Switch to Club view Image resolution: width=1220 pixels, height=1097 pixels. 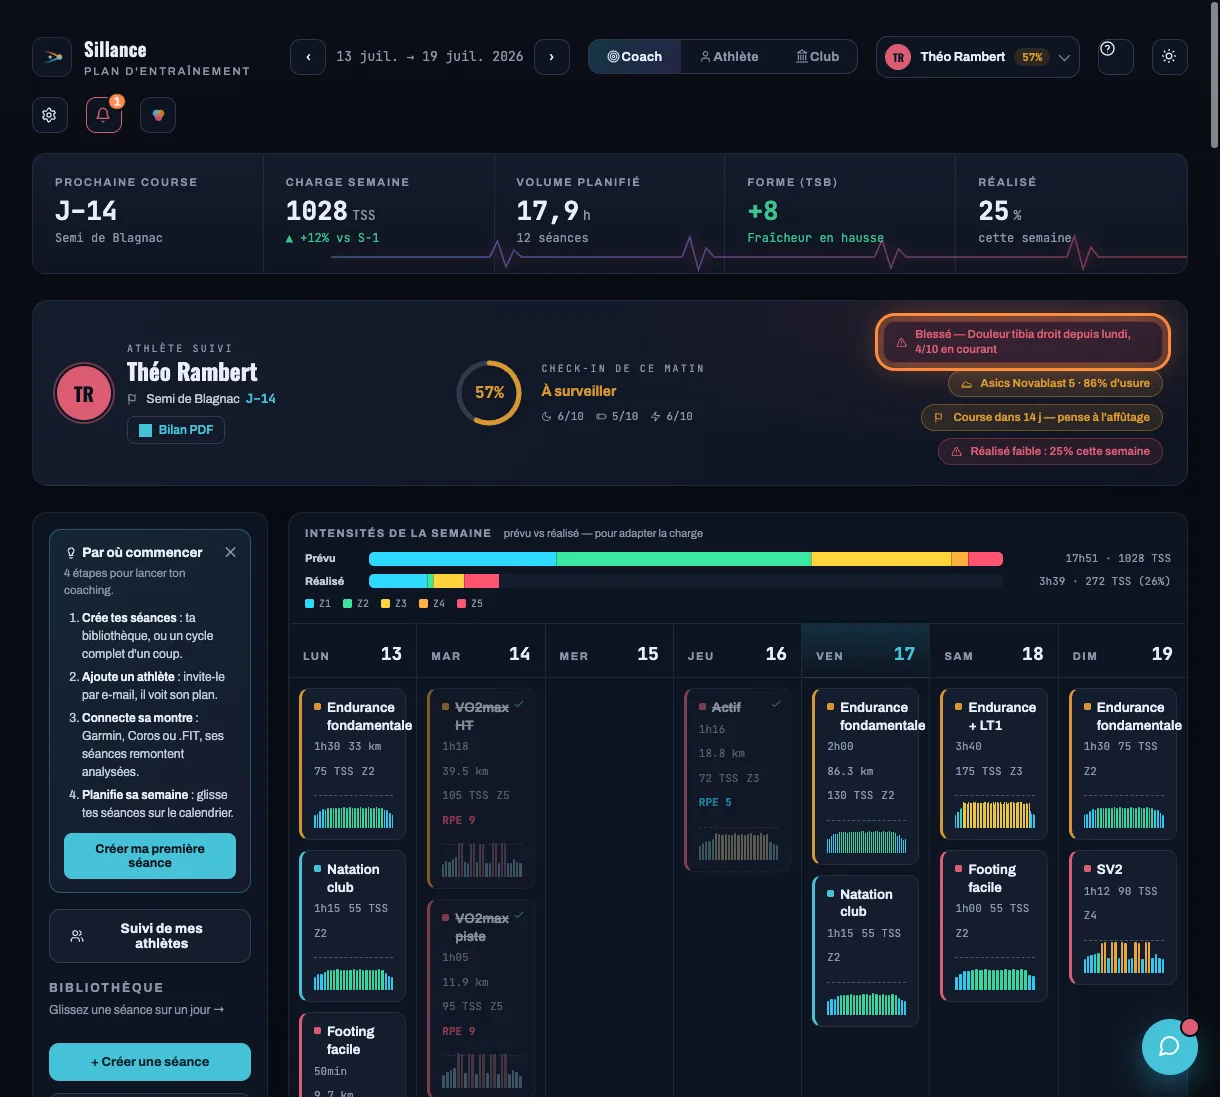(817, 57)
